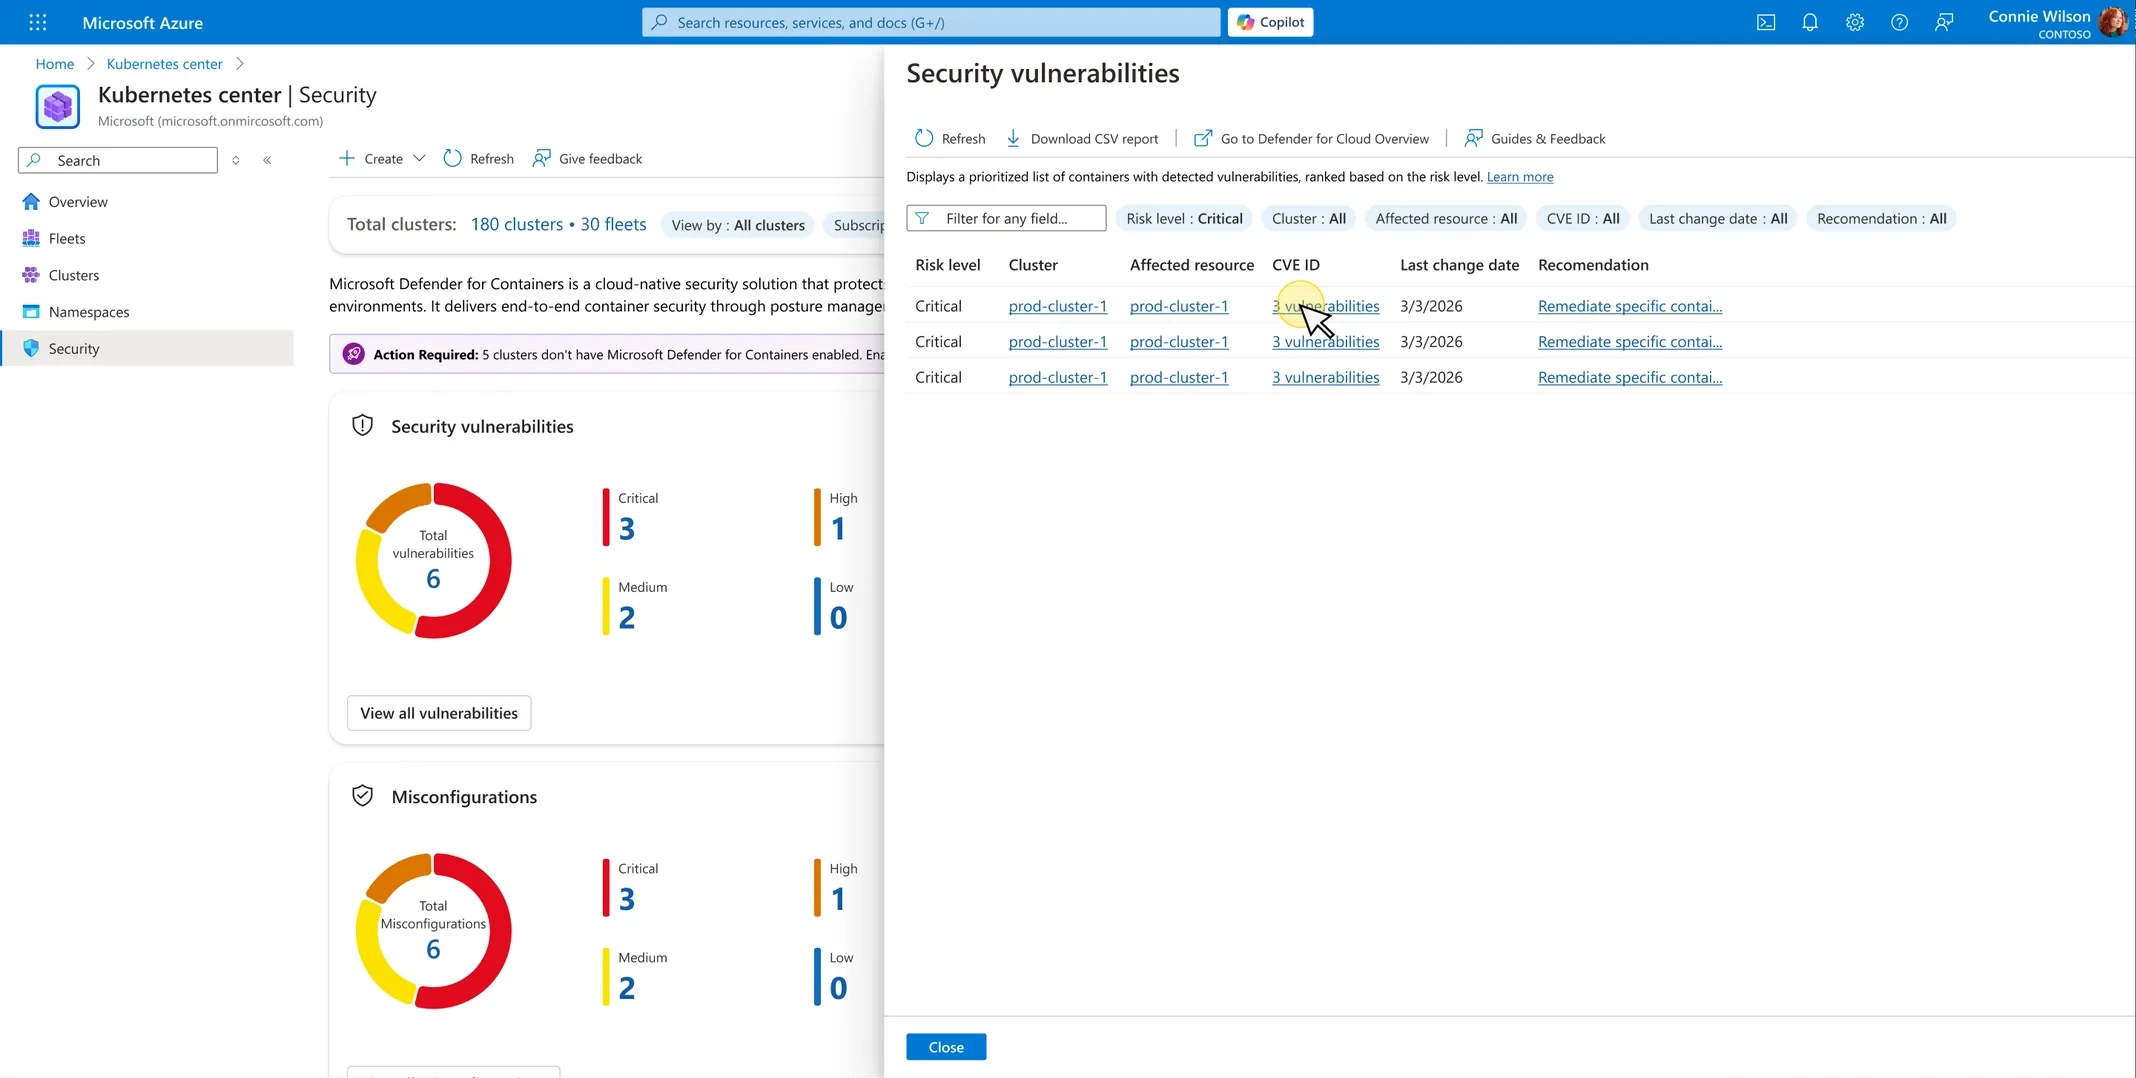Click Give feedback in toolbar
This screenshot has height=1078, width=2136.
pos(588,158)
